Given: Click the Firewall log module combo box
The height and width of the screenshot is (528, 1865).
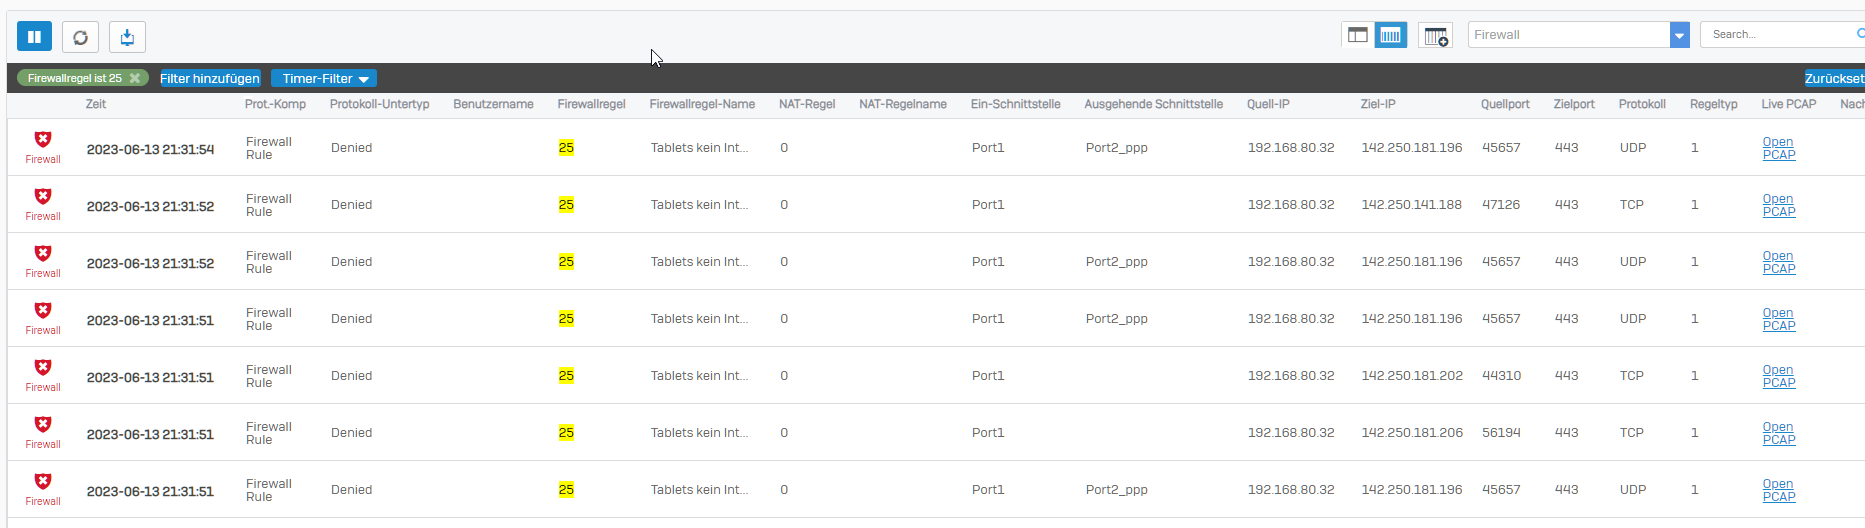Looking at the screenshot, I should (x=1568, y=35).
